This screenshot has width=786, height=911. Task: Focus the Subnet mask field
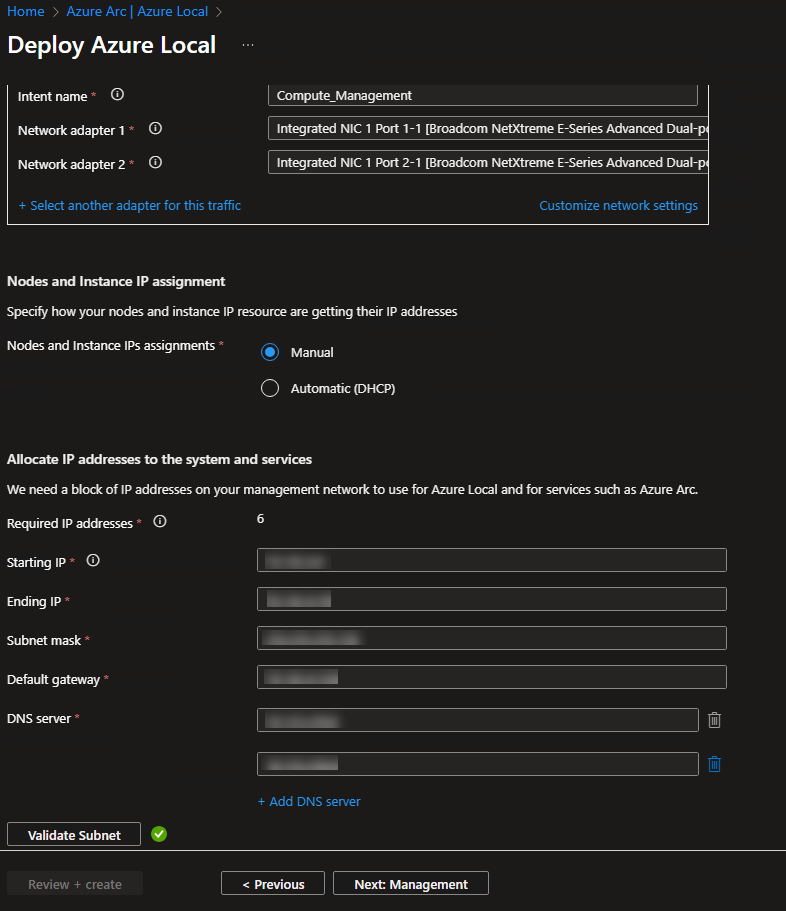click(x=491, y=638)
